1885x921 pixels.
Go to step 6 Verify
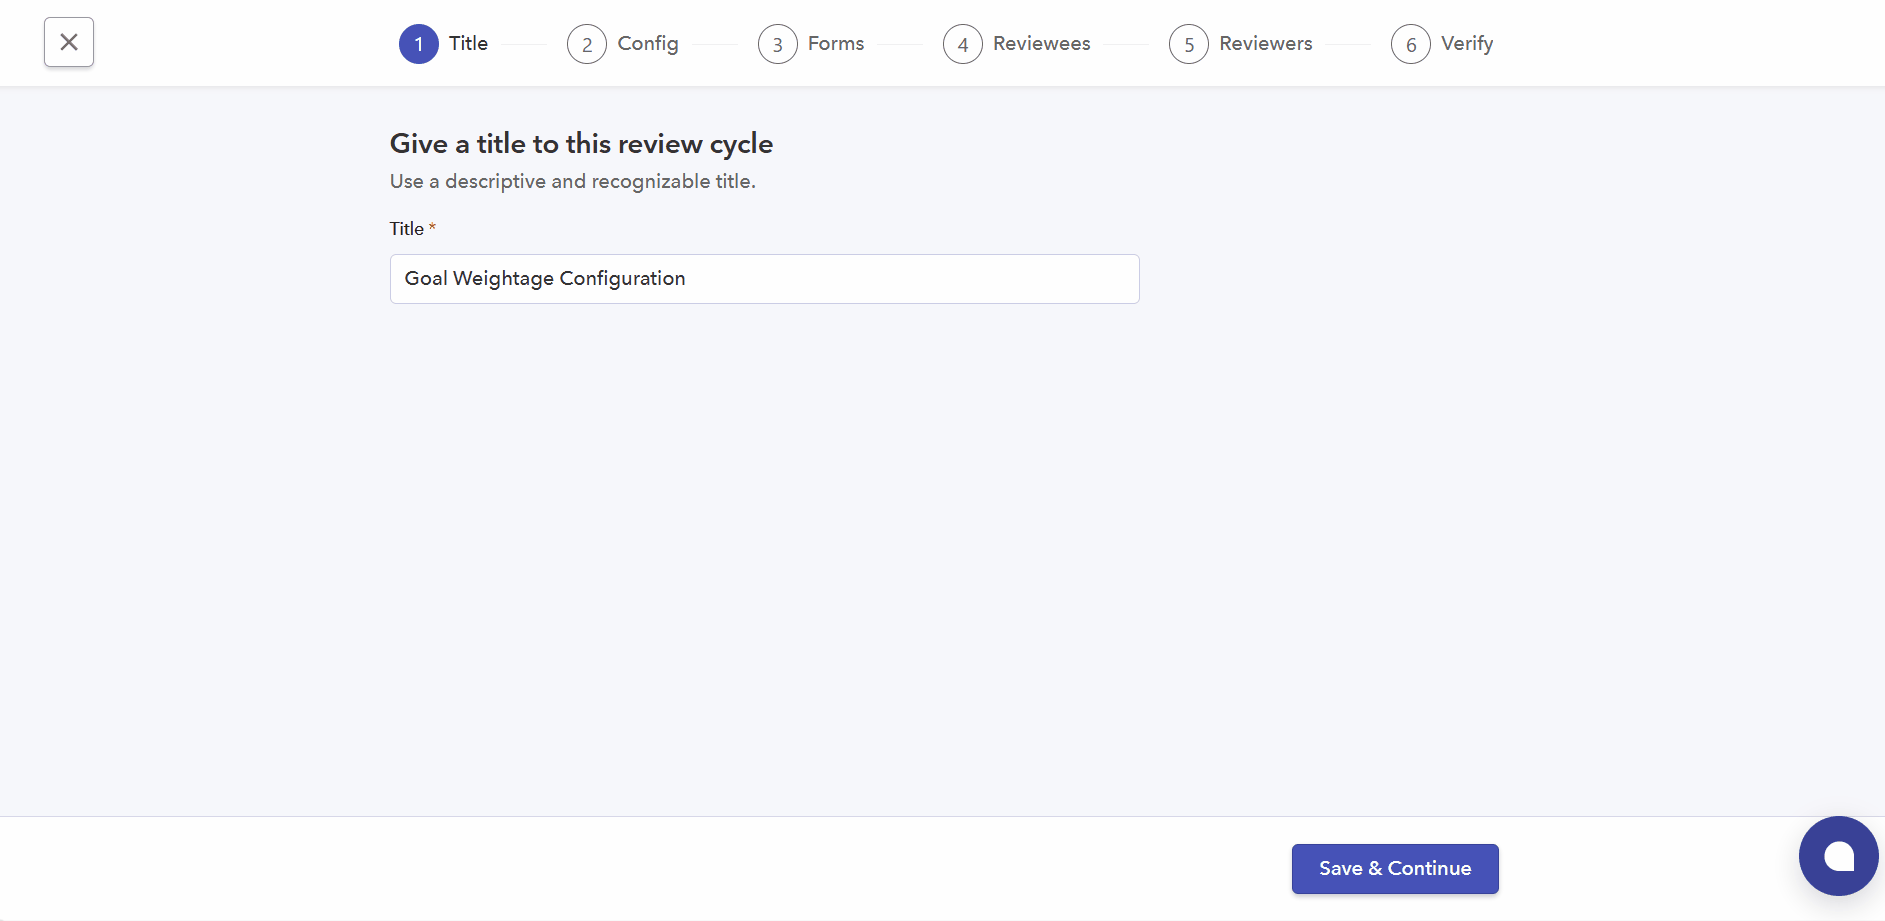(x=1442, y=44)
